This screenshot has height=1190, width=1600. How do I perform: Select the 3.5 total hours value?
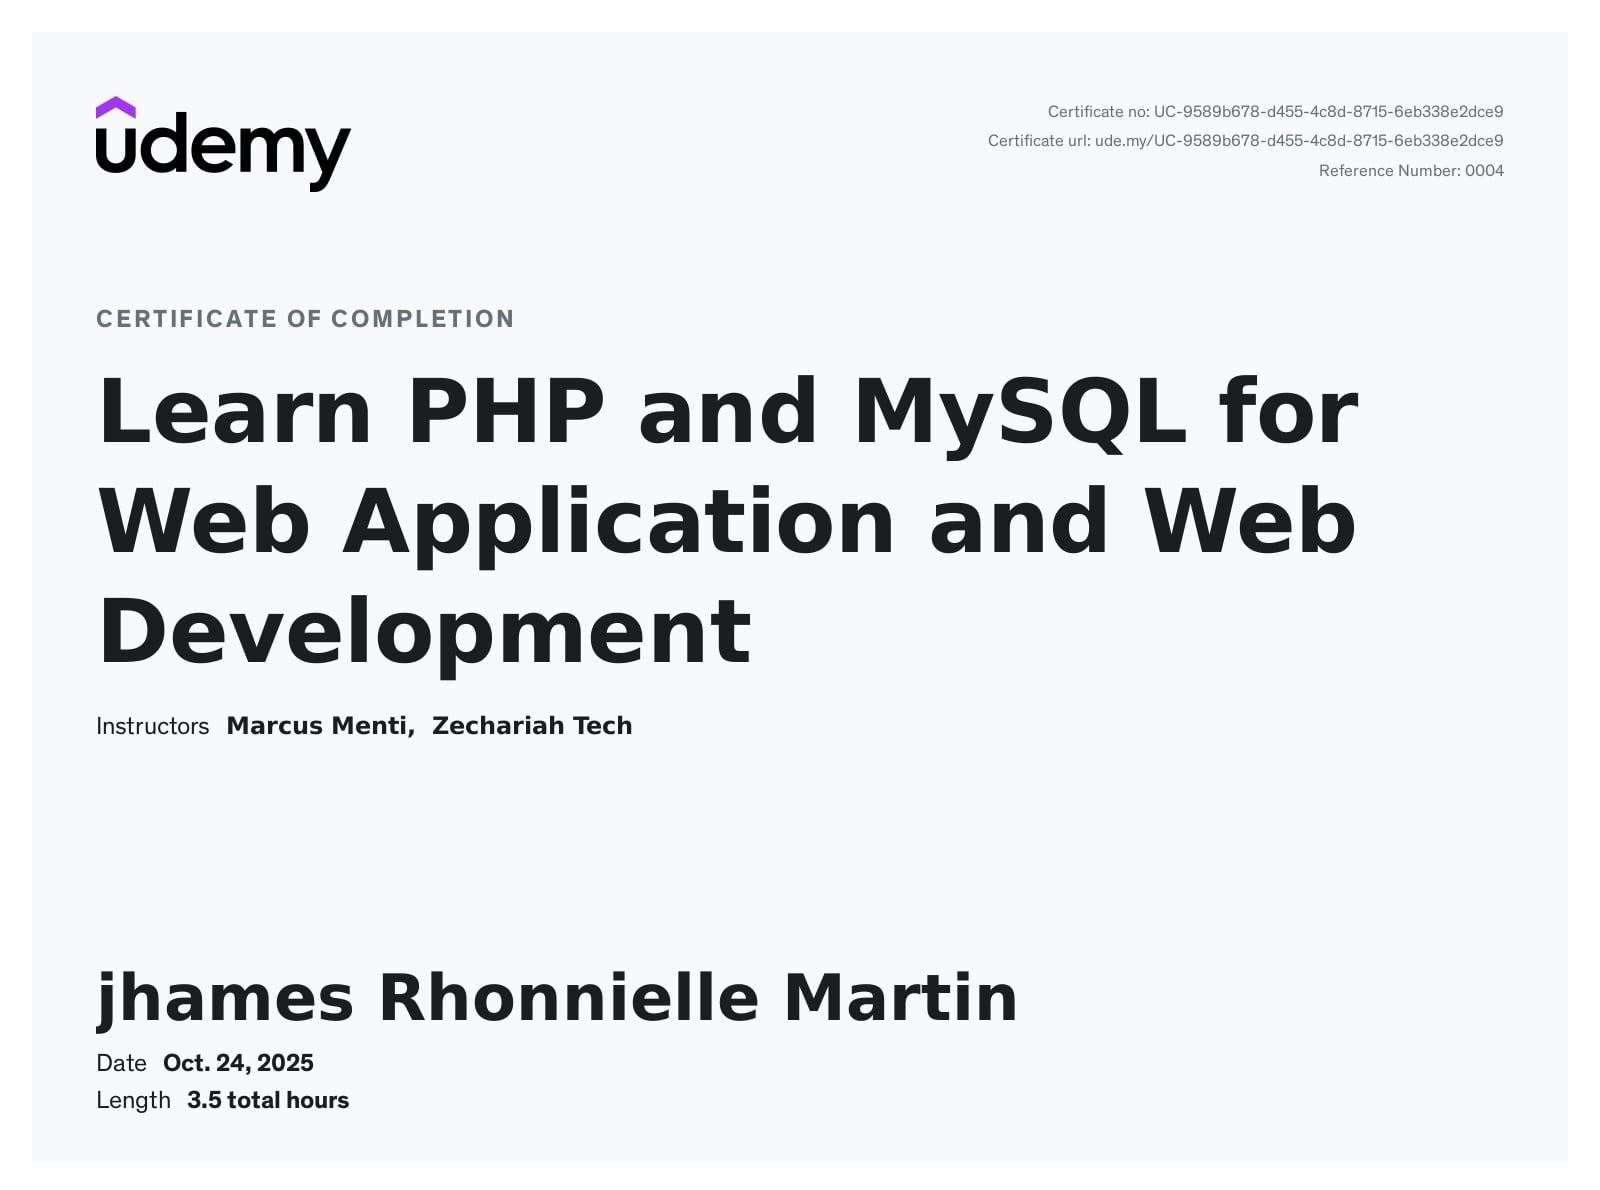point(268,1100)
